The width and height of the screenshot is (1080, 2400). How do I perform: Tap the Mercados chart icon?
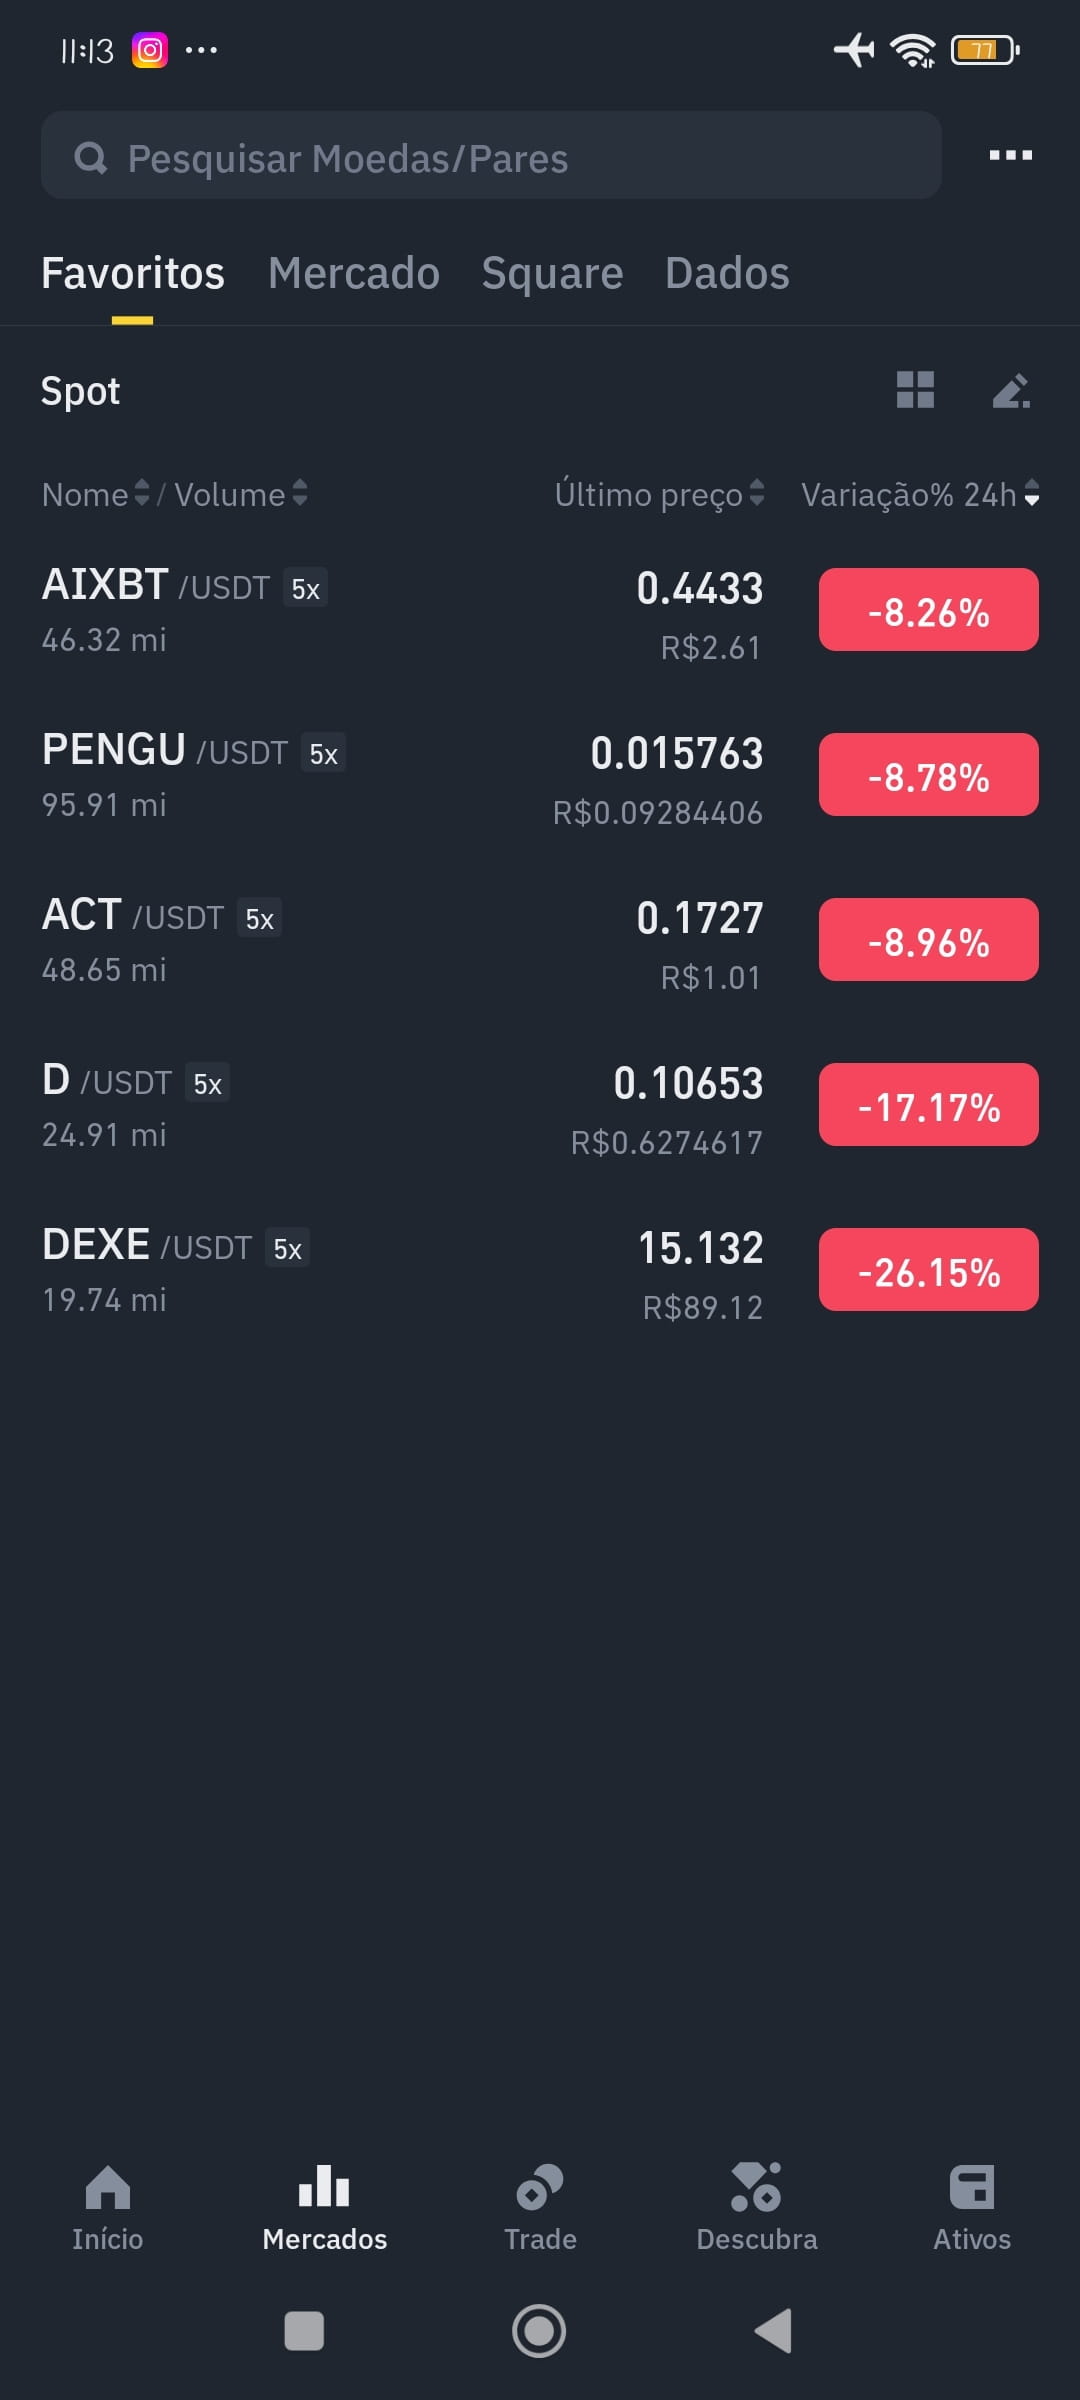click(324, 2185)
